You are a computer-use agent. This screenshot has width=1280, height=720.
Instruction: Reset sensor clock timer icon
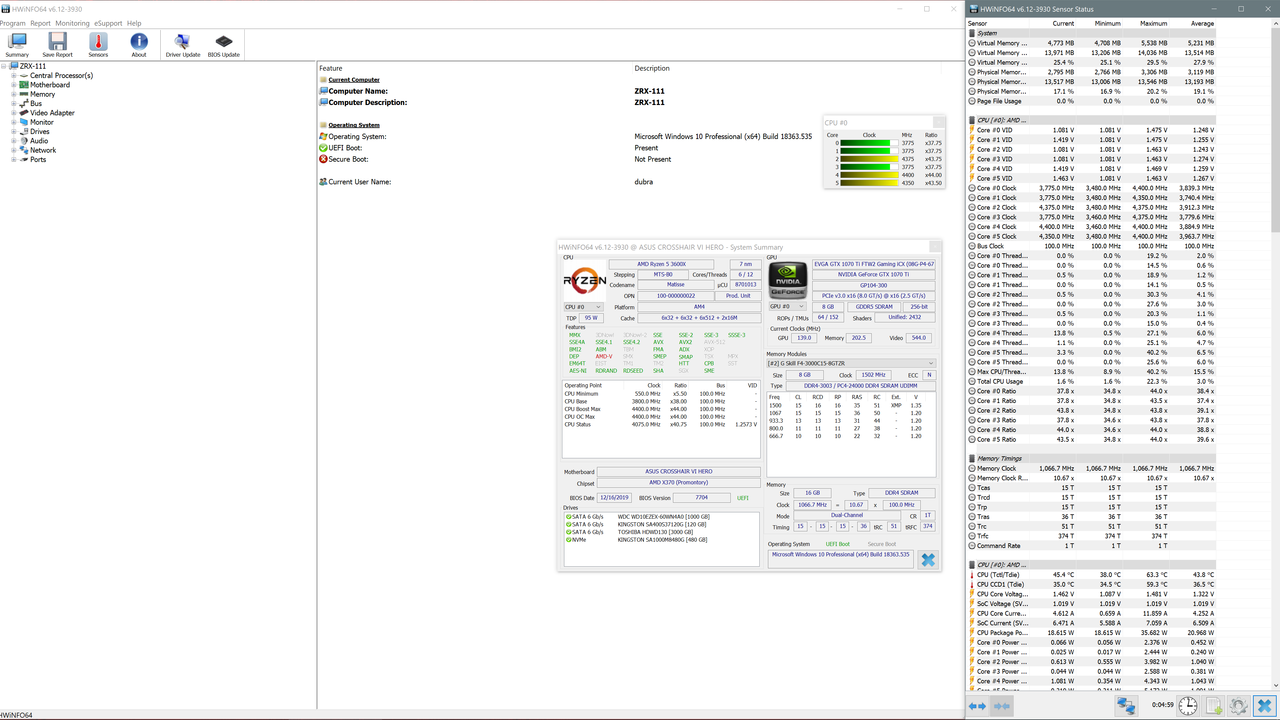1187,706
